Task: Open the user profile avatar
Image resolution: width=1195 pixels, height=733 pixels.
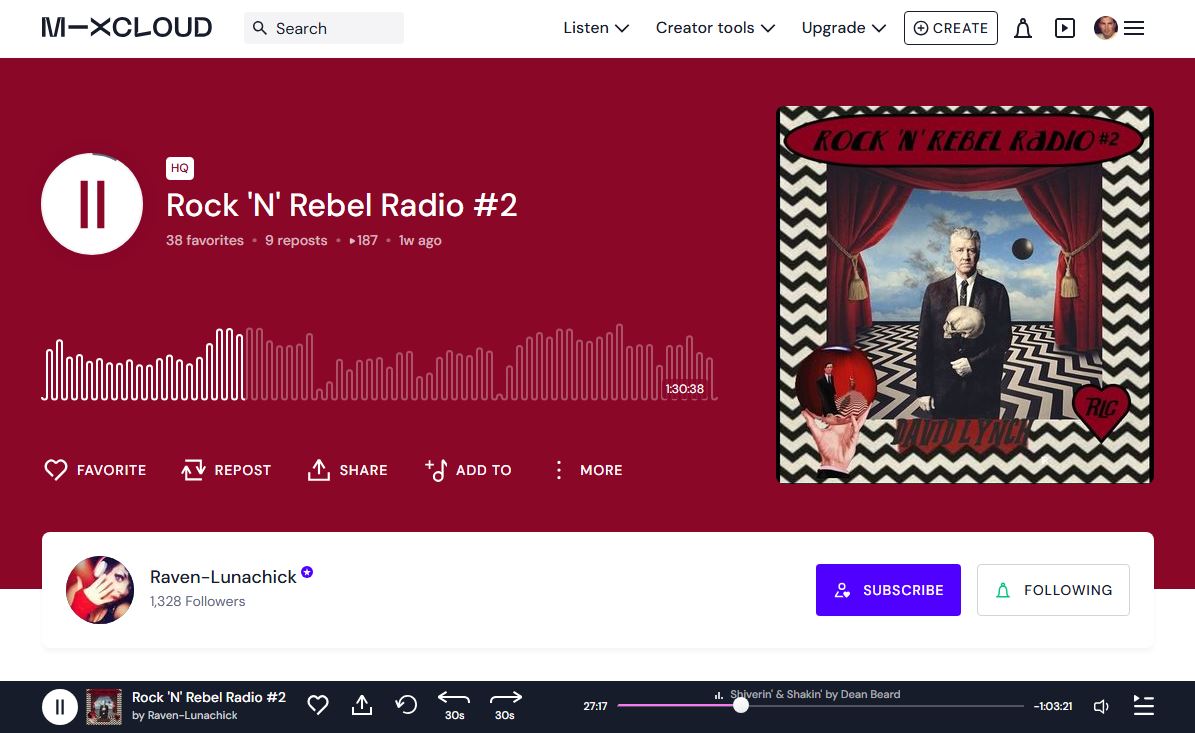Action: click(x=1105, y=28)
